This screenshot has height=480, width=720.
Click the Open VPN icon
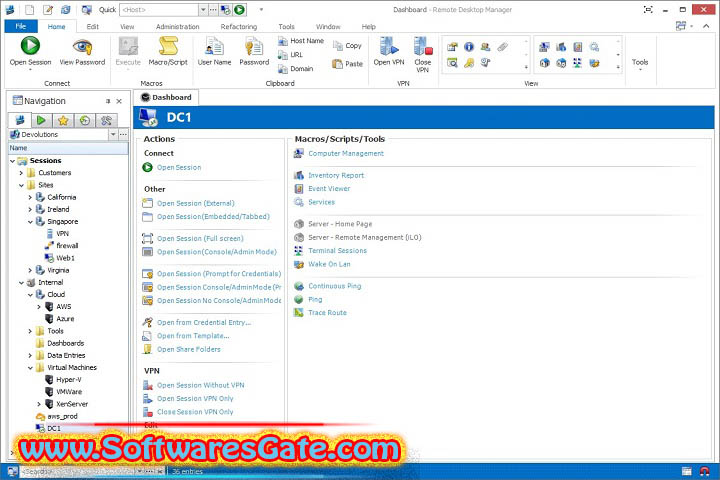[389, 46]
